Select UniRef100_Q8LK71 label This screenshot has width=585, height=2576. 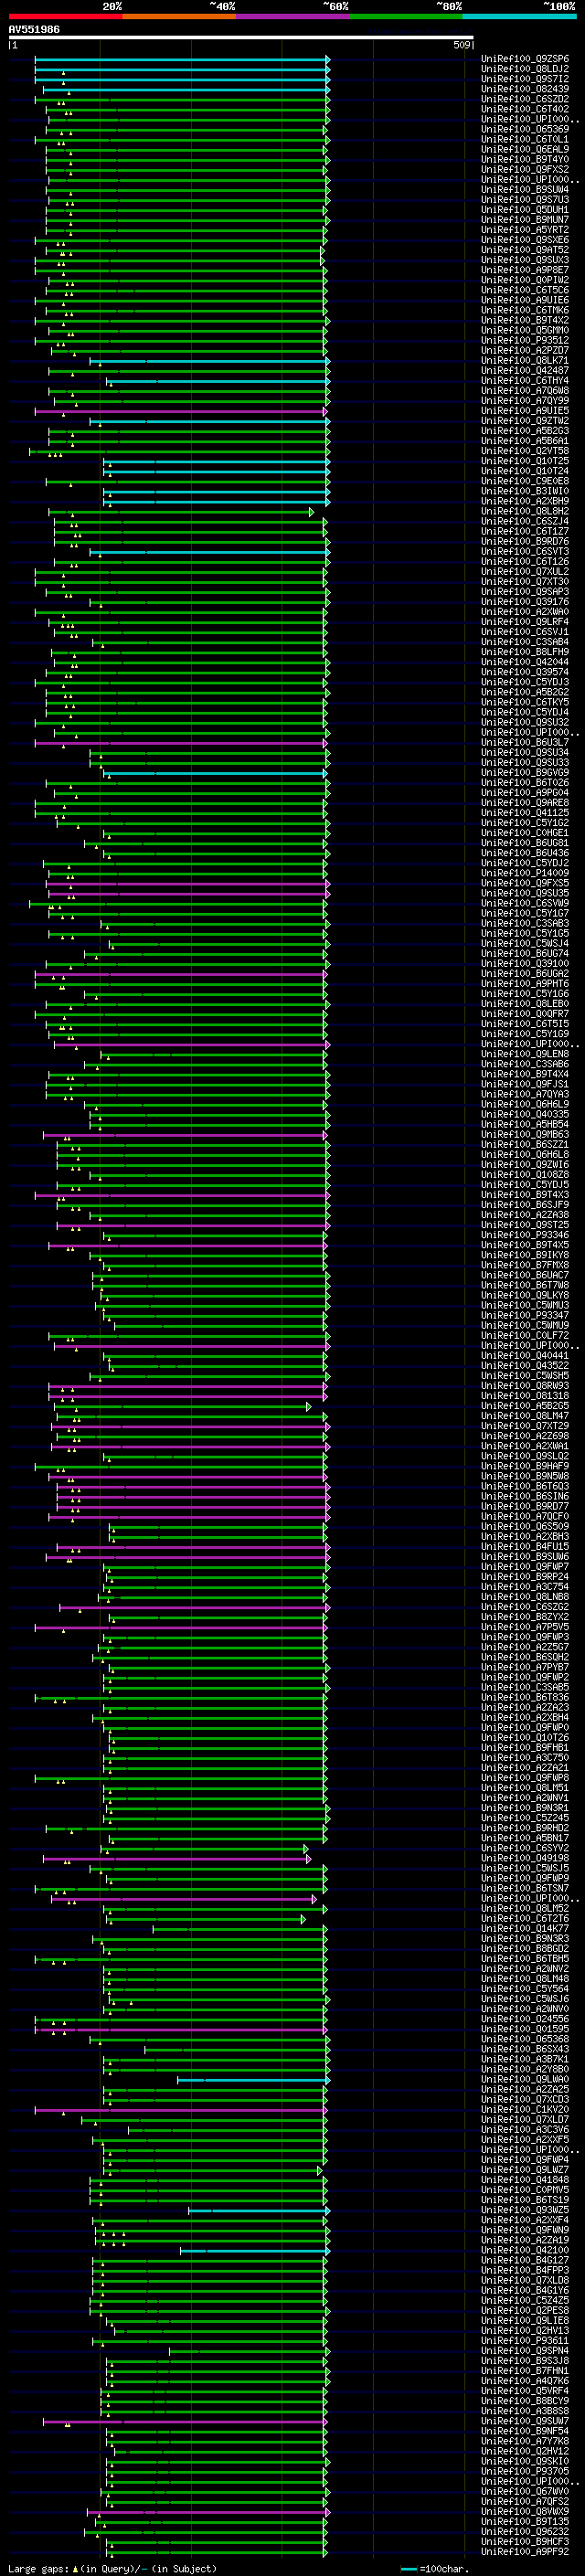525,360
